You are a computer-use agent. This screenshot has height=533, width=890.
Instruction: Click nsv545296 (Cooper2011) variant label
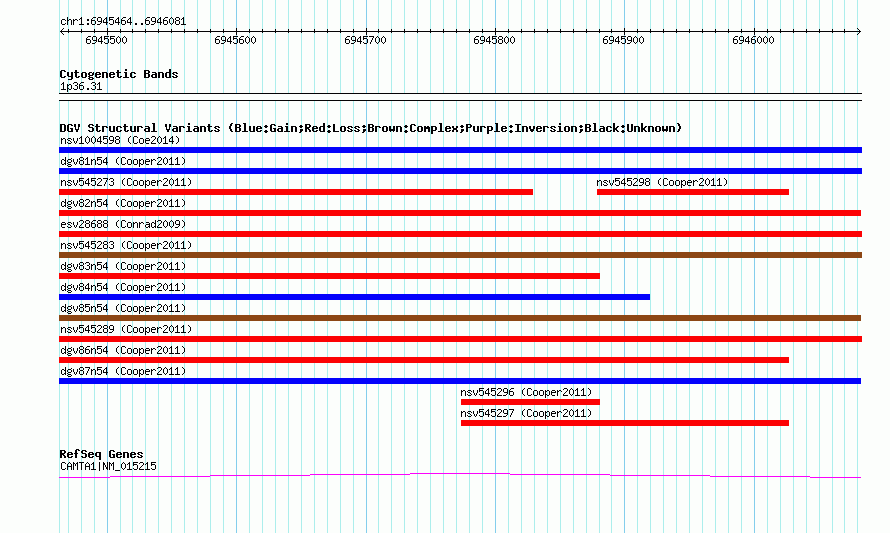click(526, 392)
